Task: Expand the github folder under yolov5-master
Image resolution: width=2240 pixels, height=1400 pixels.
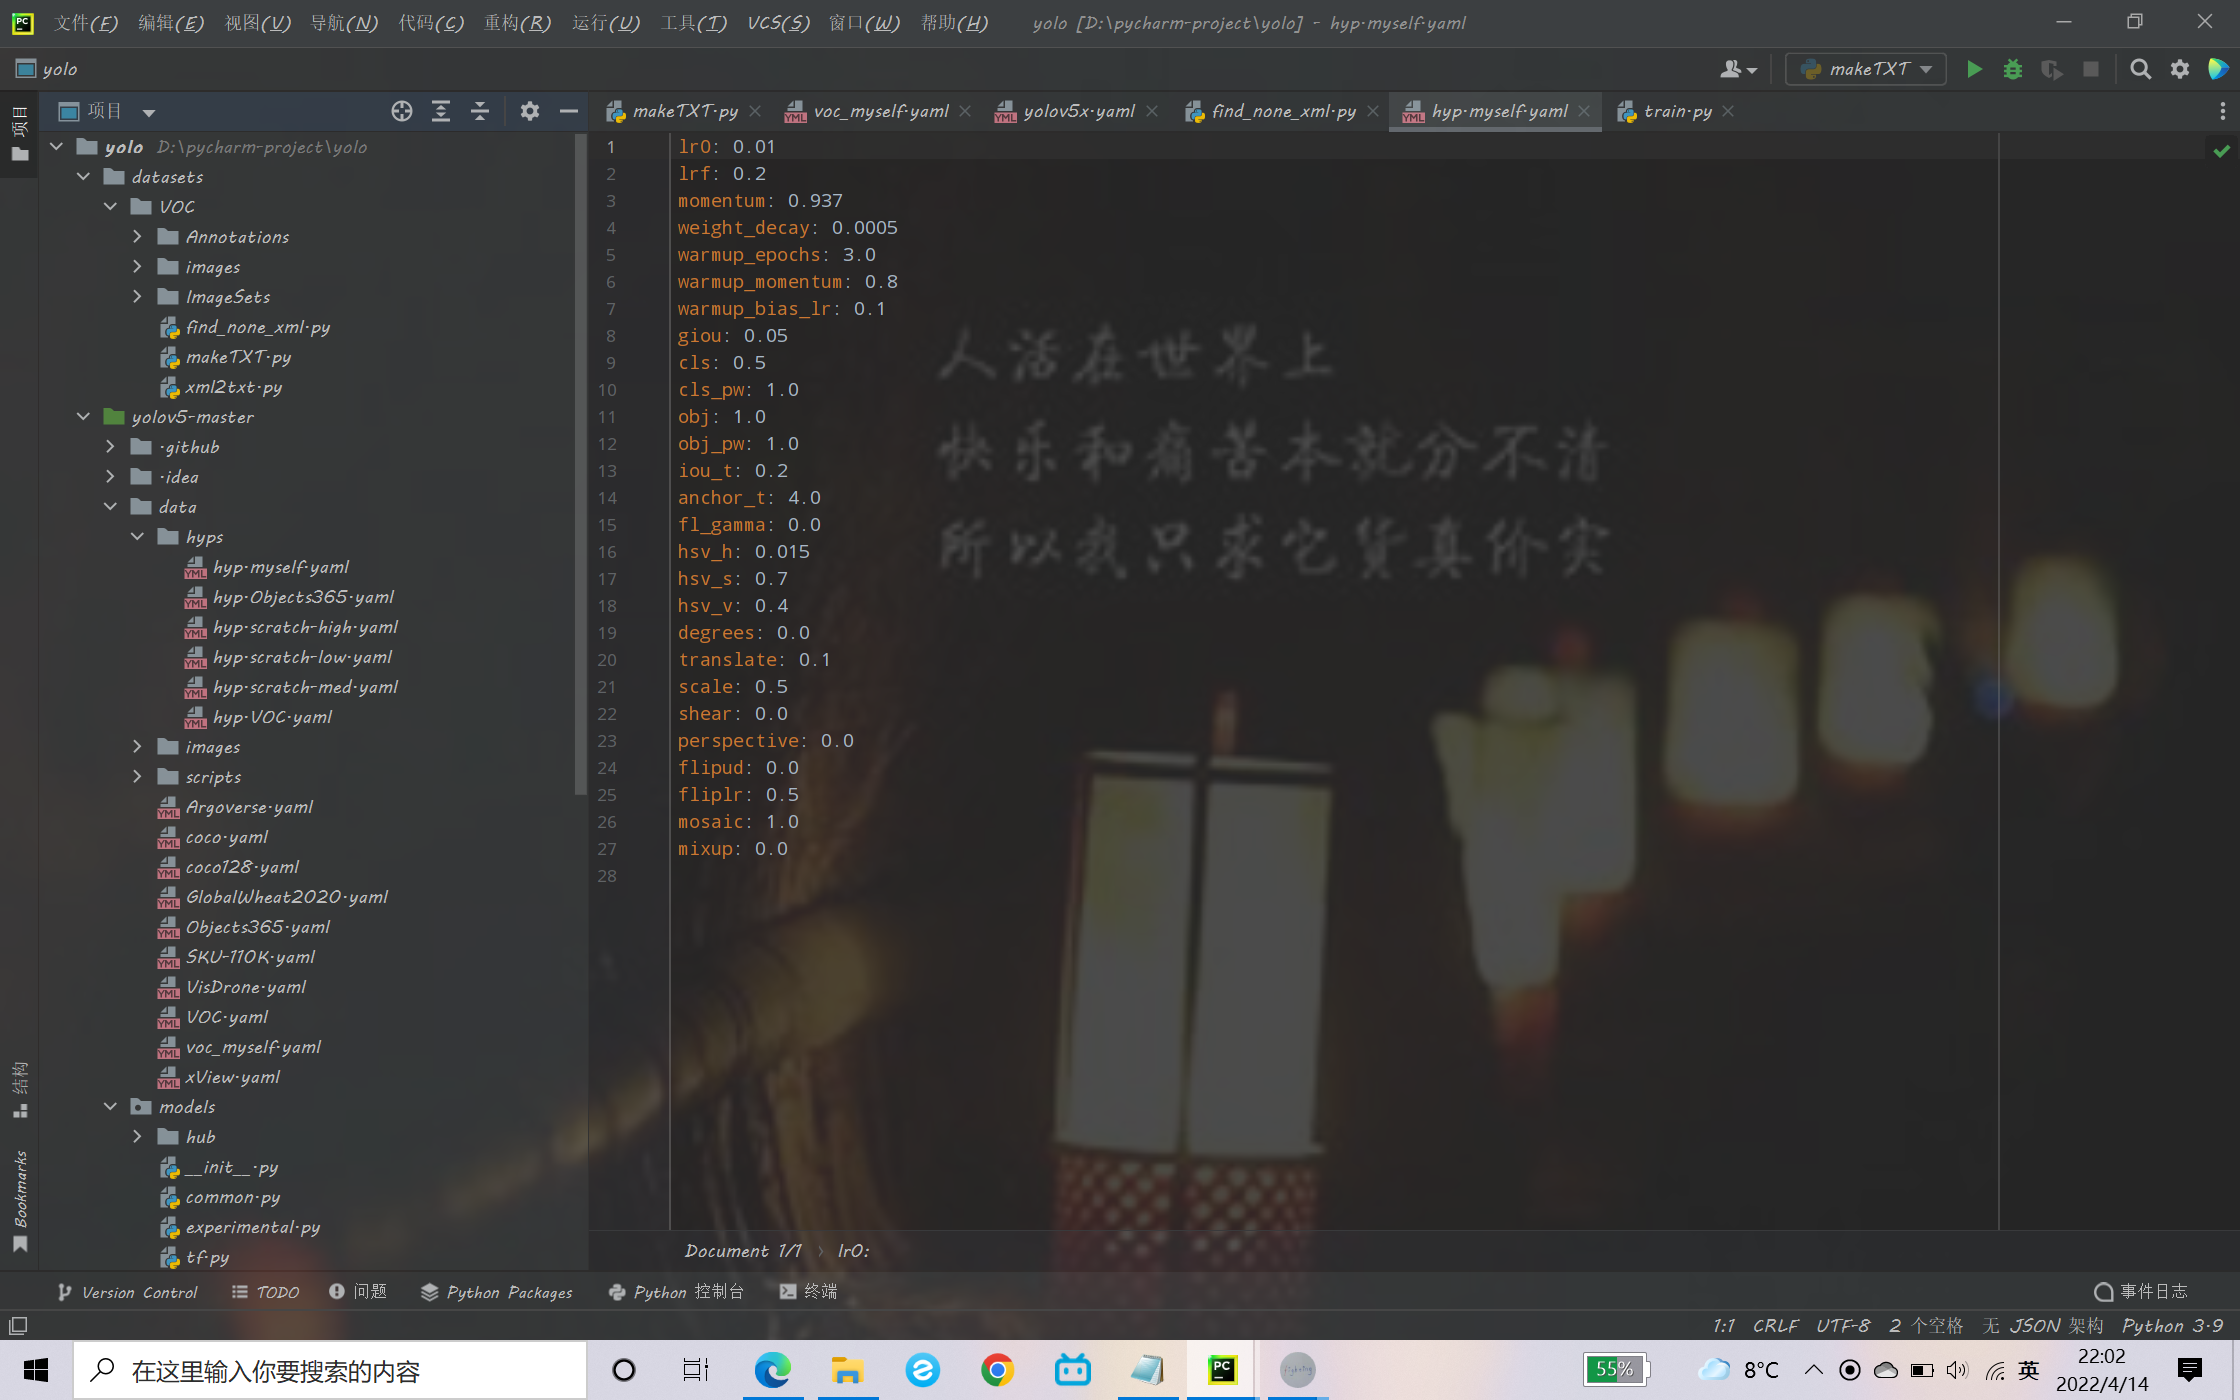Action: click(110, 446)
